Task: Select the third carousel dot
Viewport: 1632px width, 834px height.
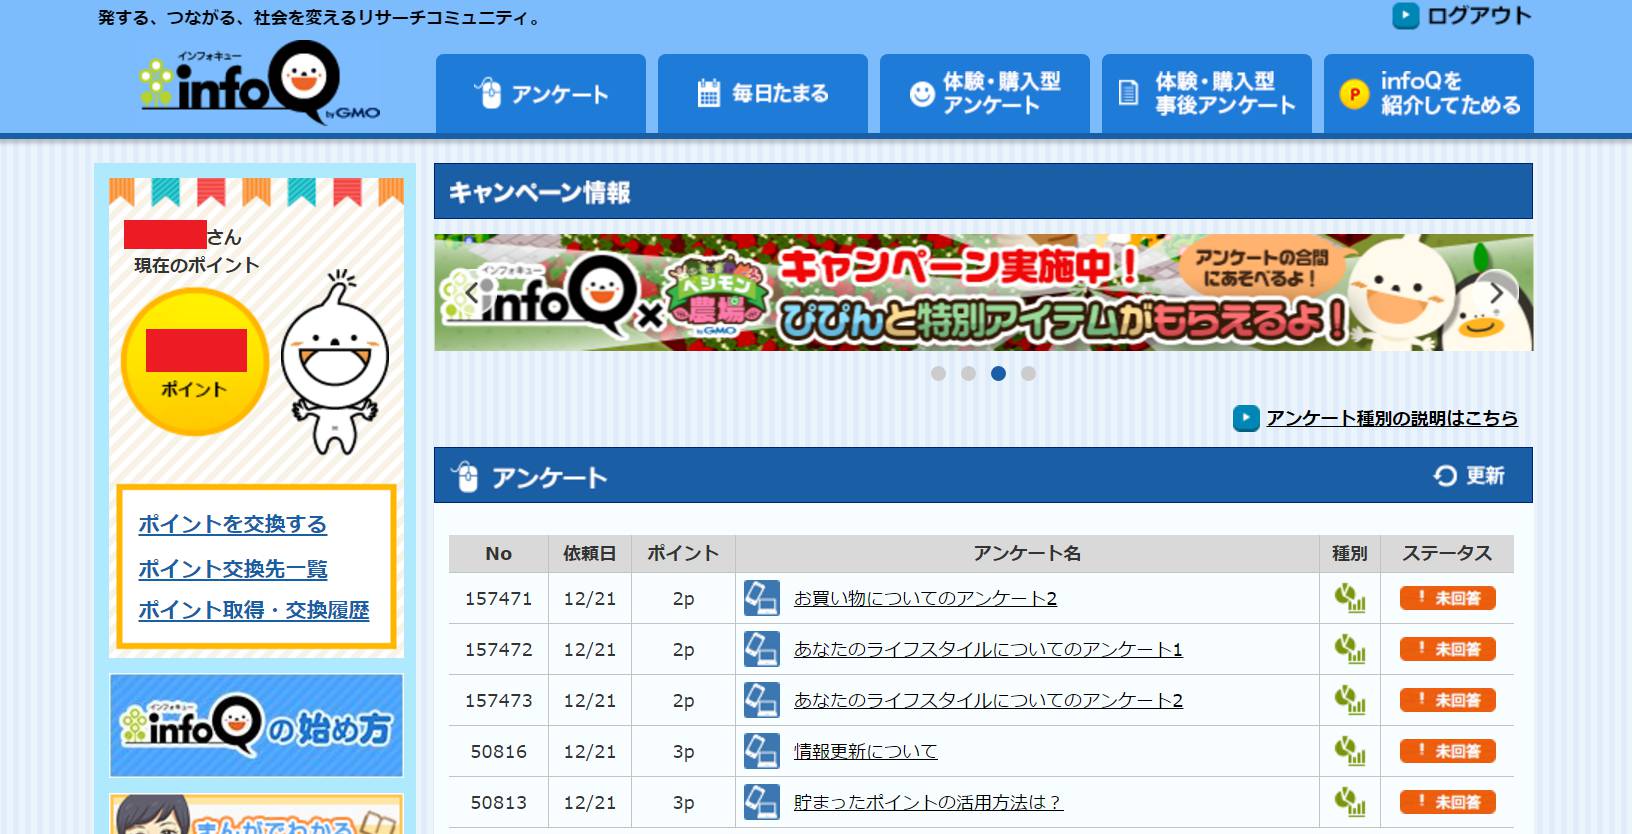Action: point(998,373)
